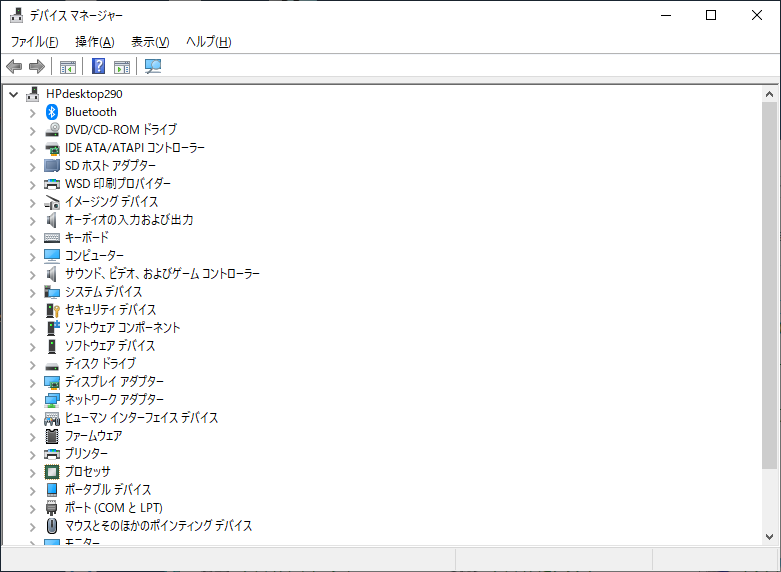Expand the ネットワーク アダプター category
This screenshot has height=572, width=781.
pos(32,401)
